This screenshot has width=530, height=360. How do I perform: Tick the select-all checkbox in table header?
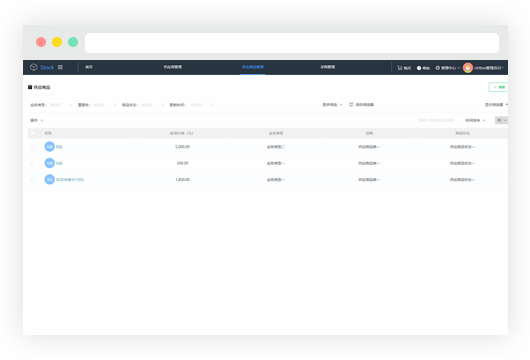pyautogui.click(x=32, y=133)
